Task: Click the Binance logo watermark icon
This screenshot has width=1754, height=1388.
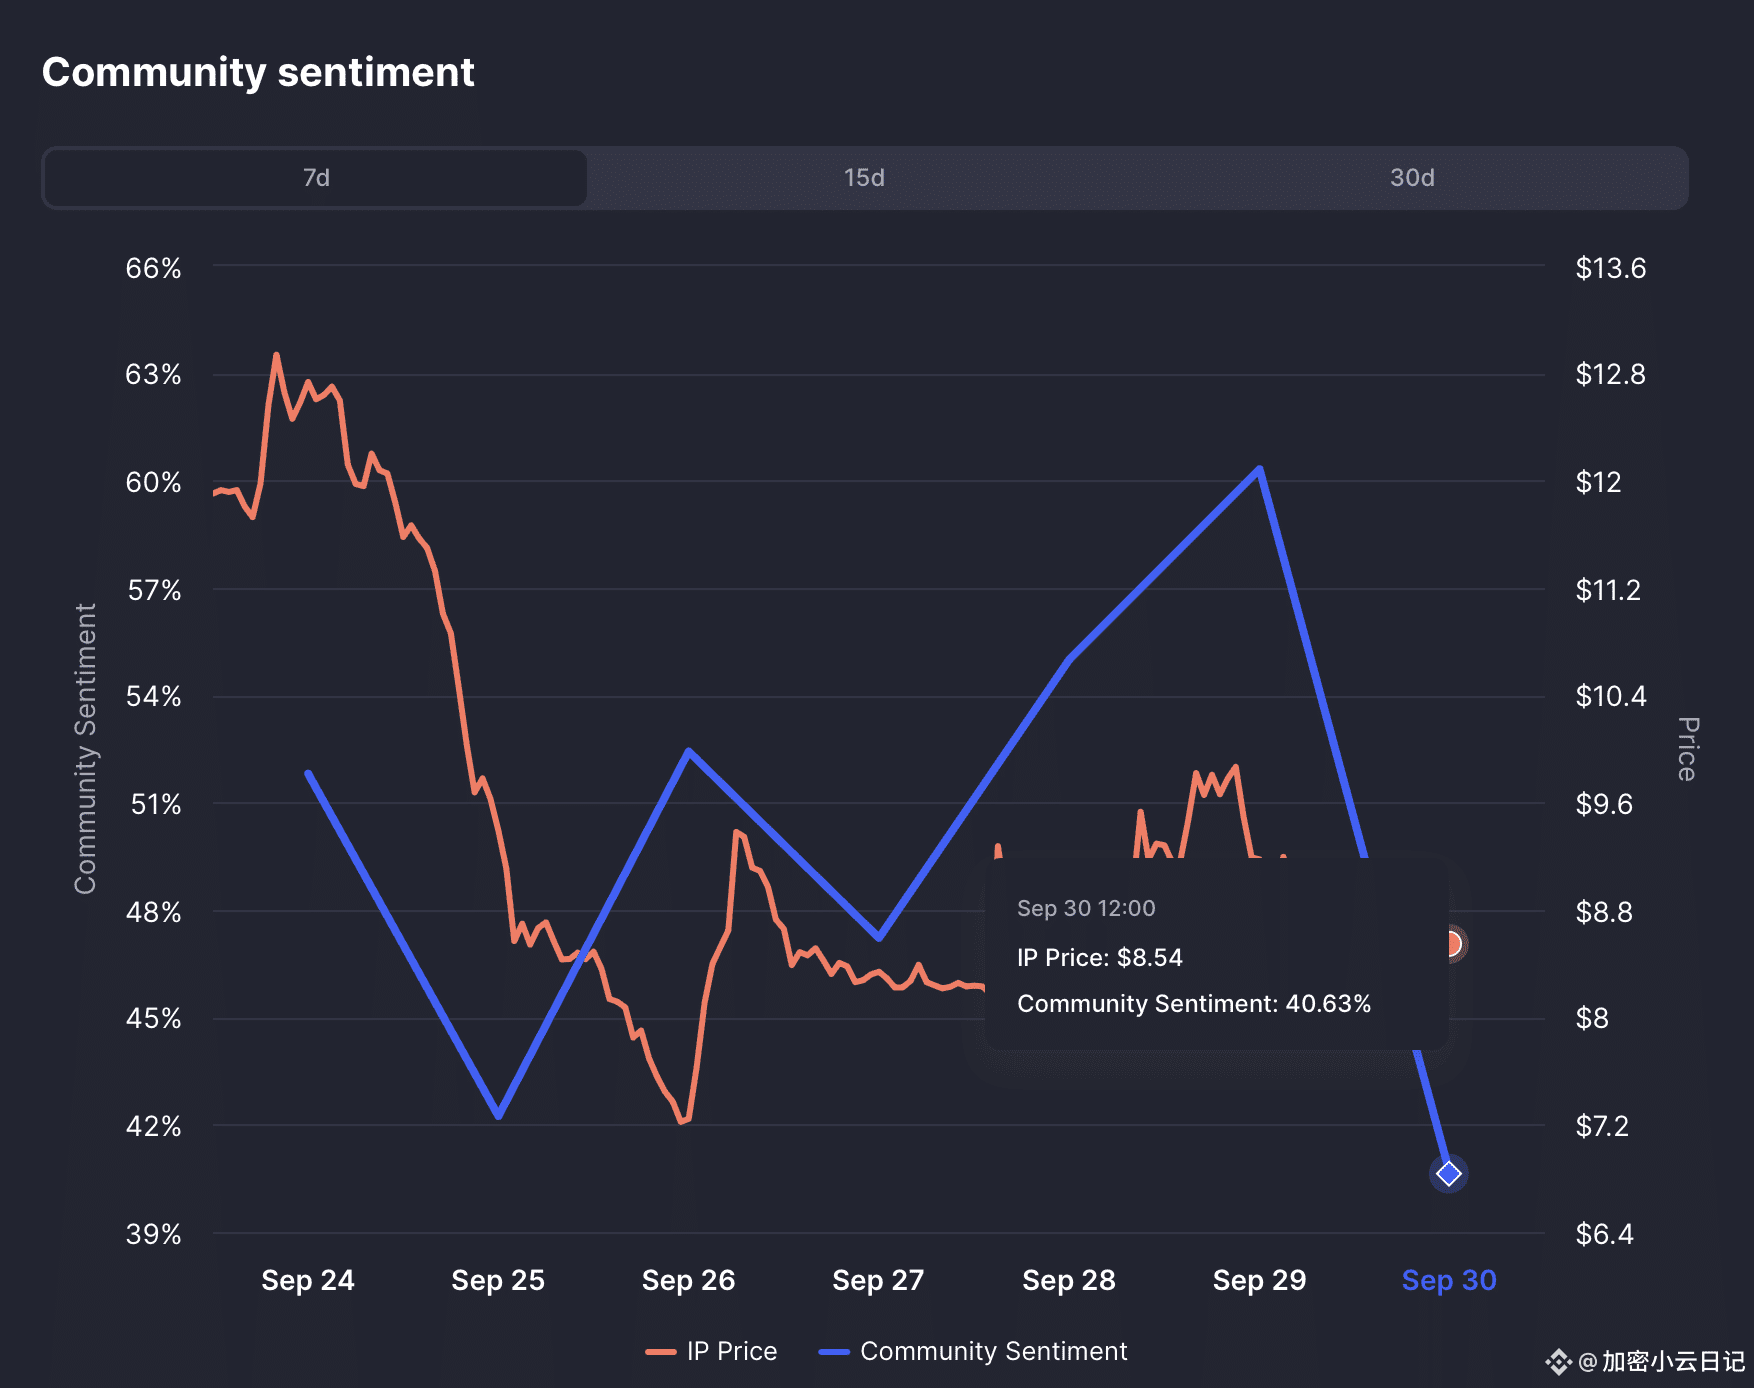Action: point(1559,1361)
